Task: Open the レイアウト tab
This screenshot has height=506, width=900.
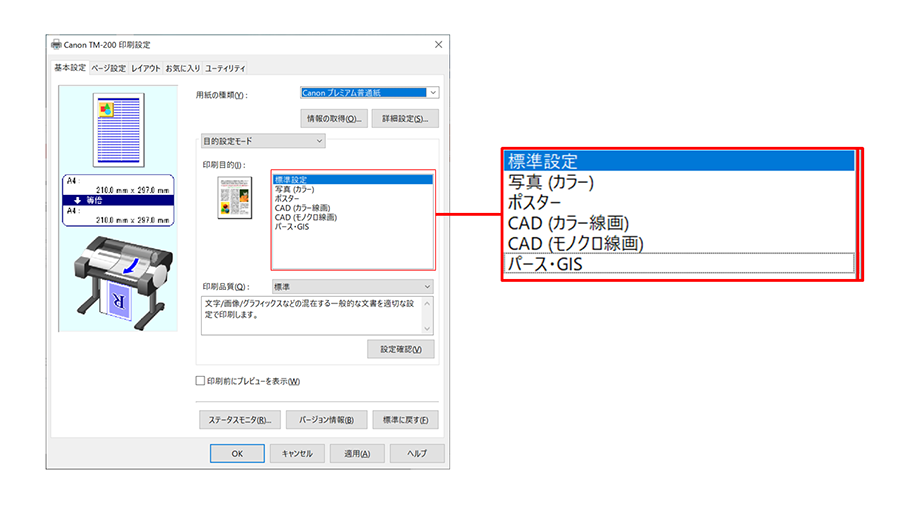Action: click(x=146, y=68)
